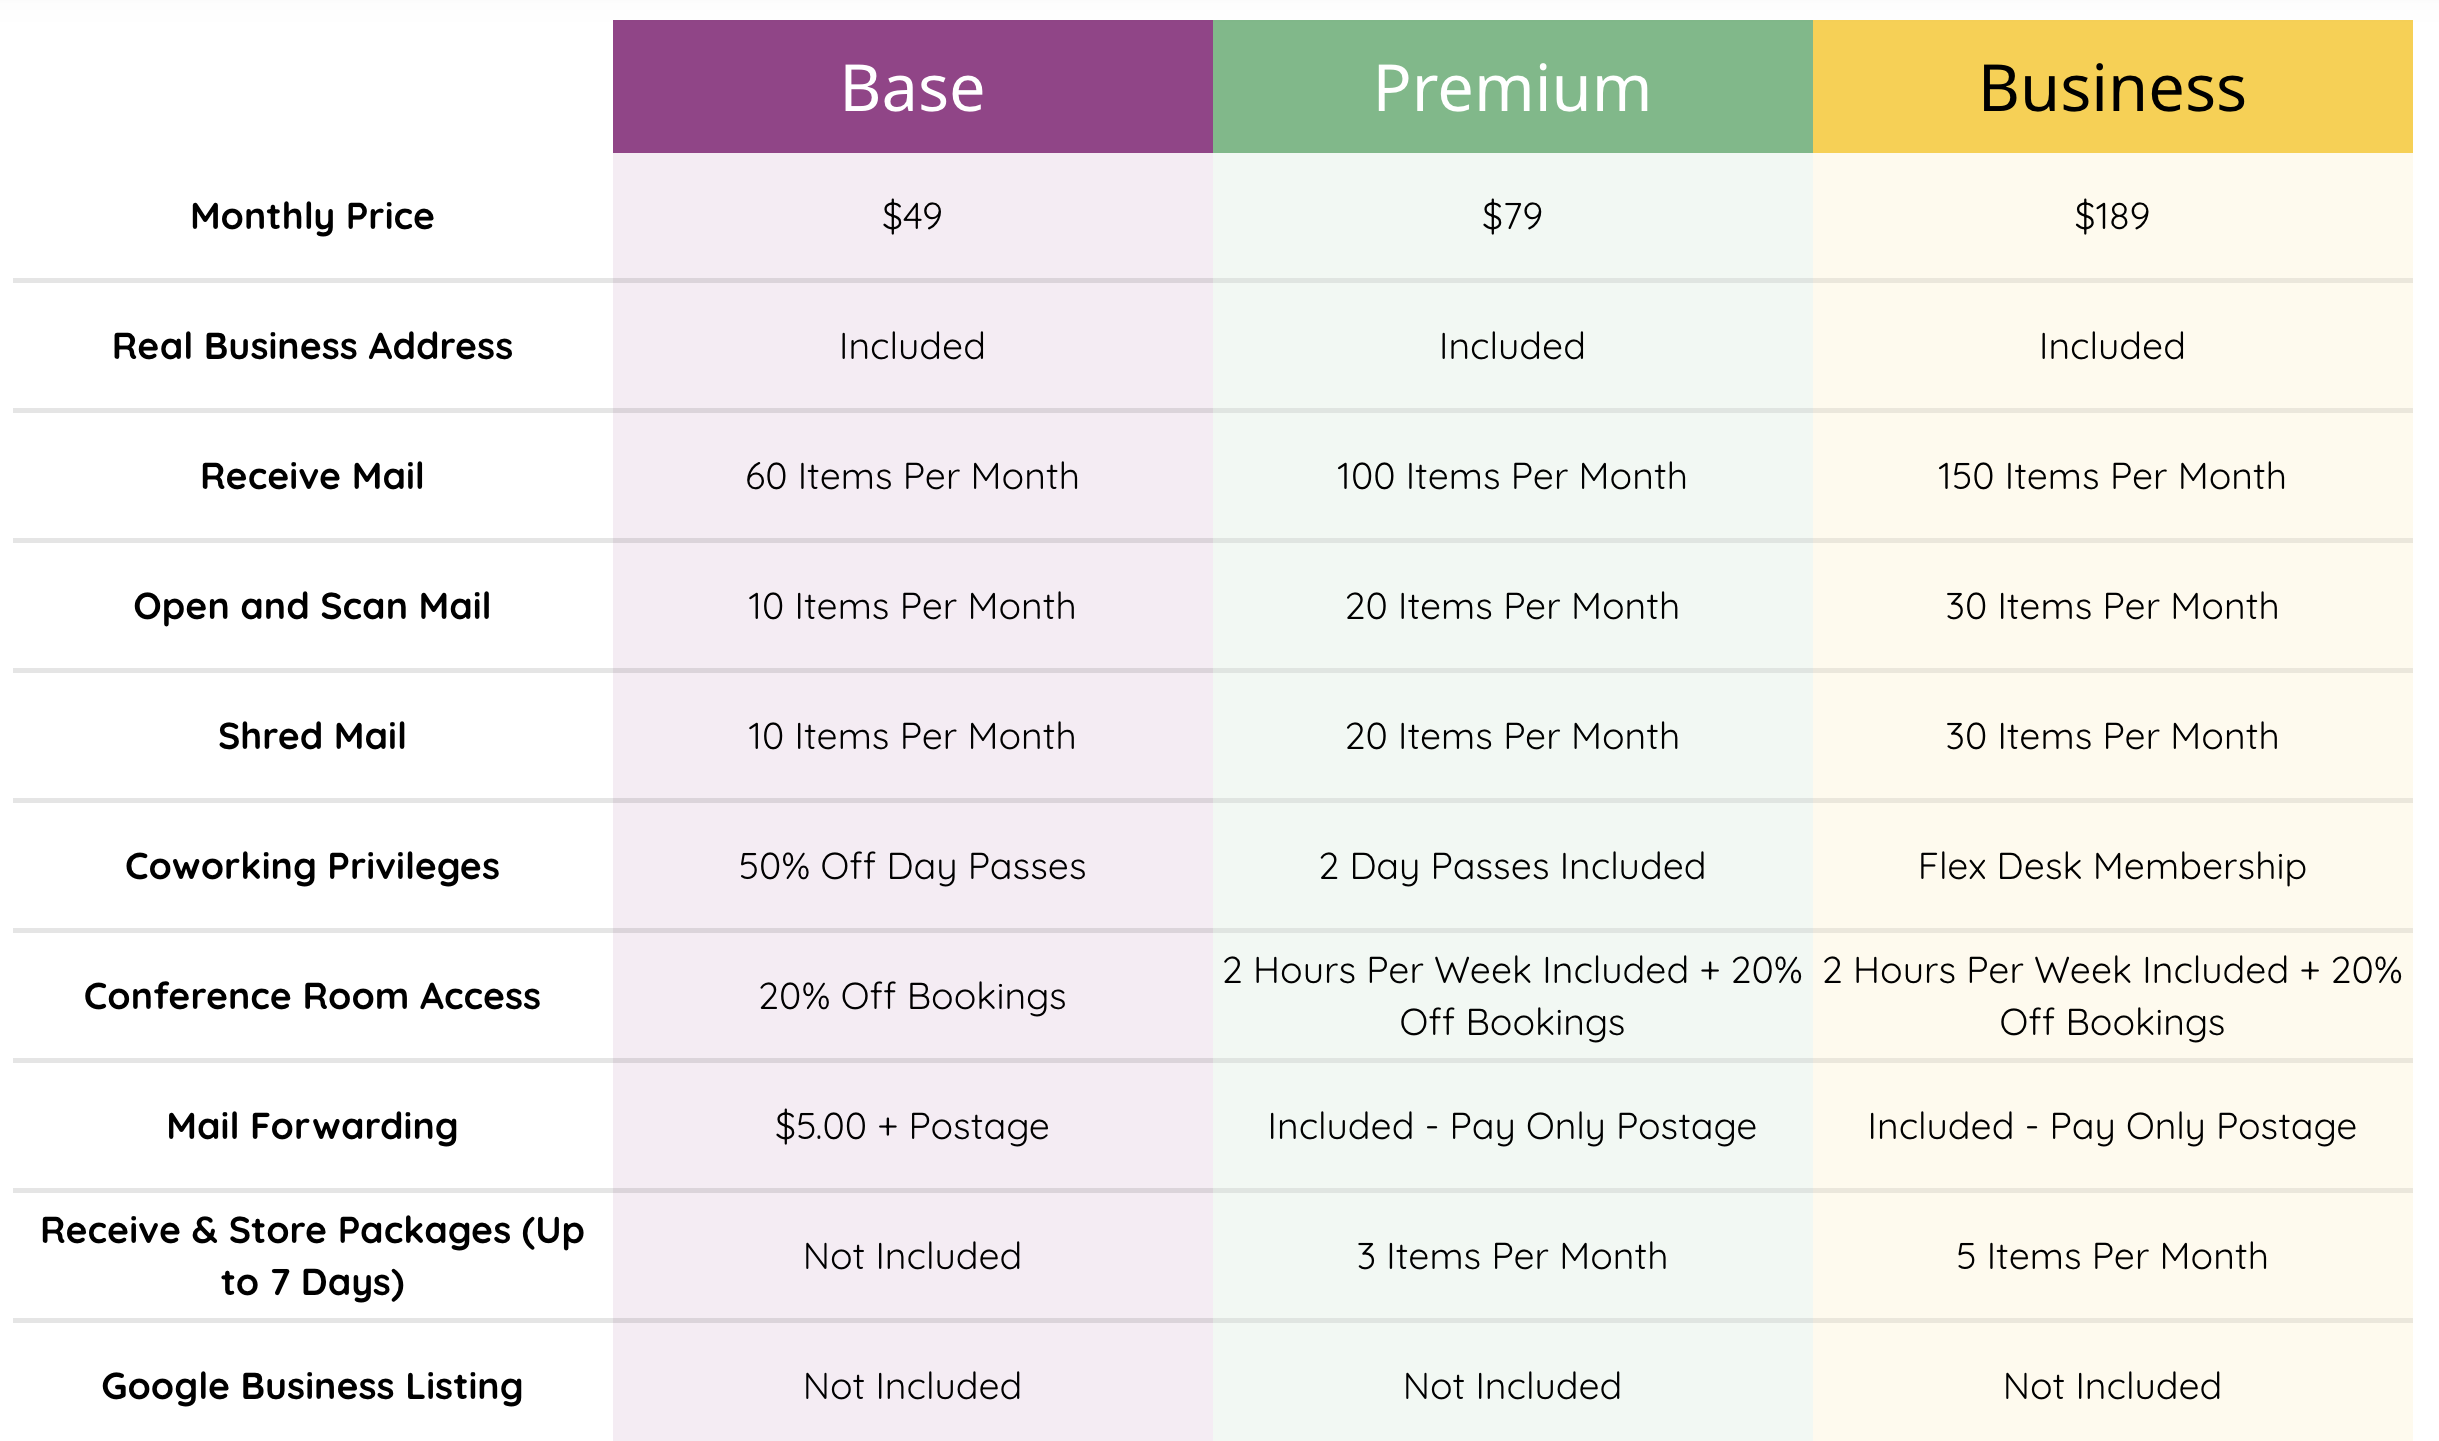
Task: Click the $49 Base monthly price
Action: (x=912, y=216)
